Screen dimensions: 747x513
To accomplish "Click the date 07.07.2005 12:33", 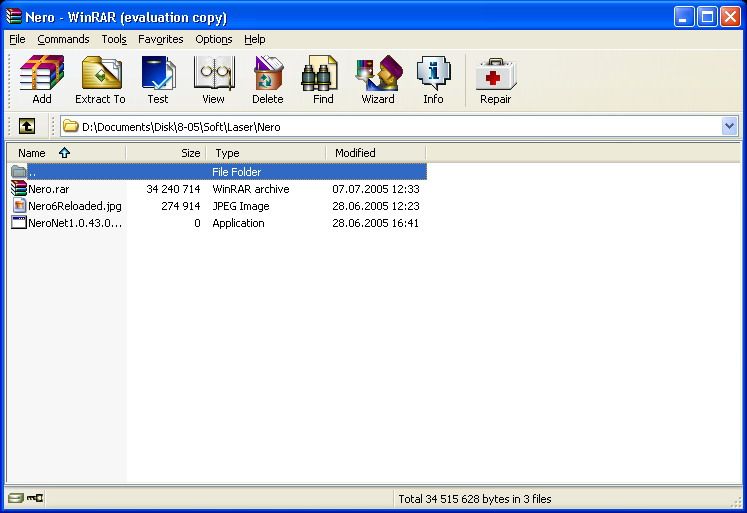I will (375, 189).
